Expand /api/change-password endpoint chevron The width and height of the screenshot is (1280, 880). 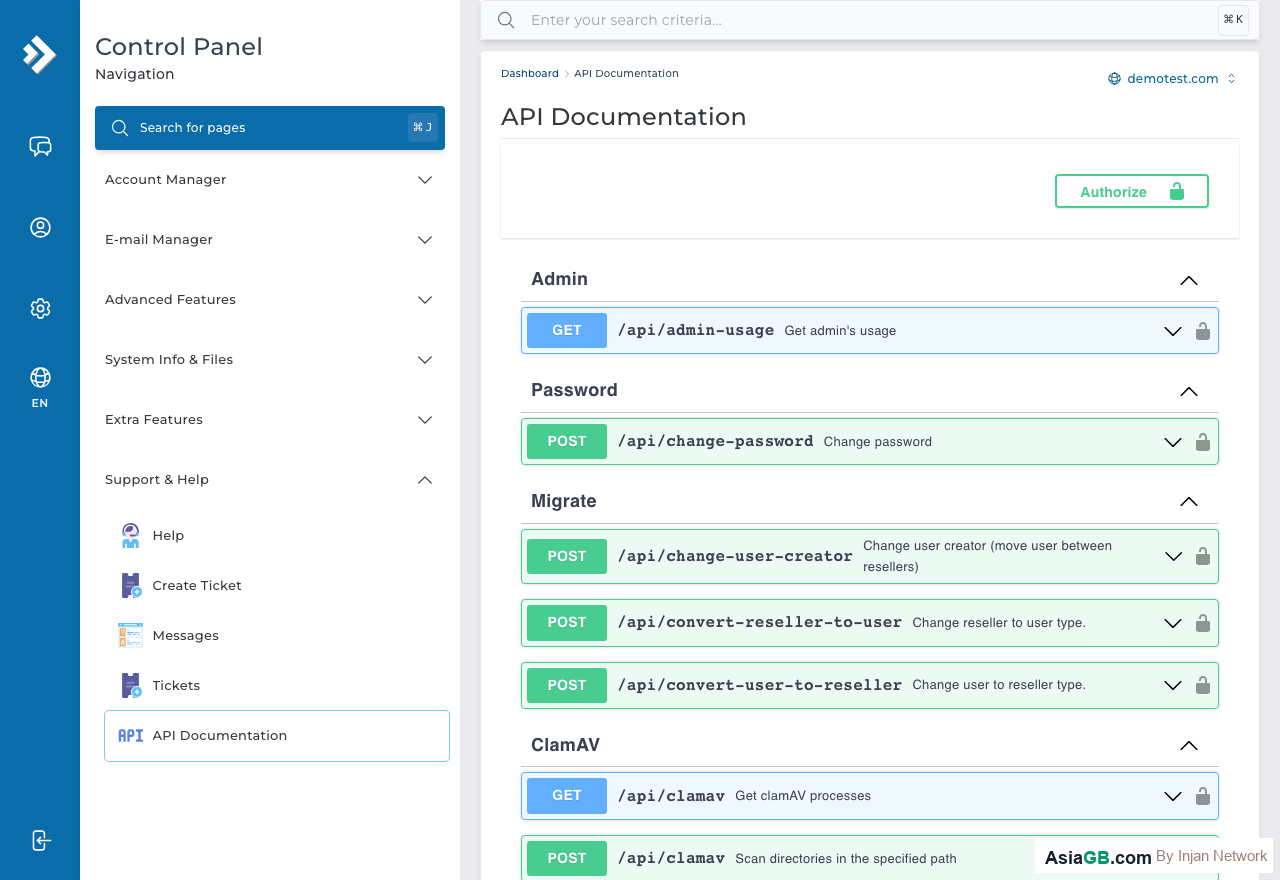[1173, 442]
